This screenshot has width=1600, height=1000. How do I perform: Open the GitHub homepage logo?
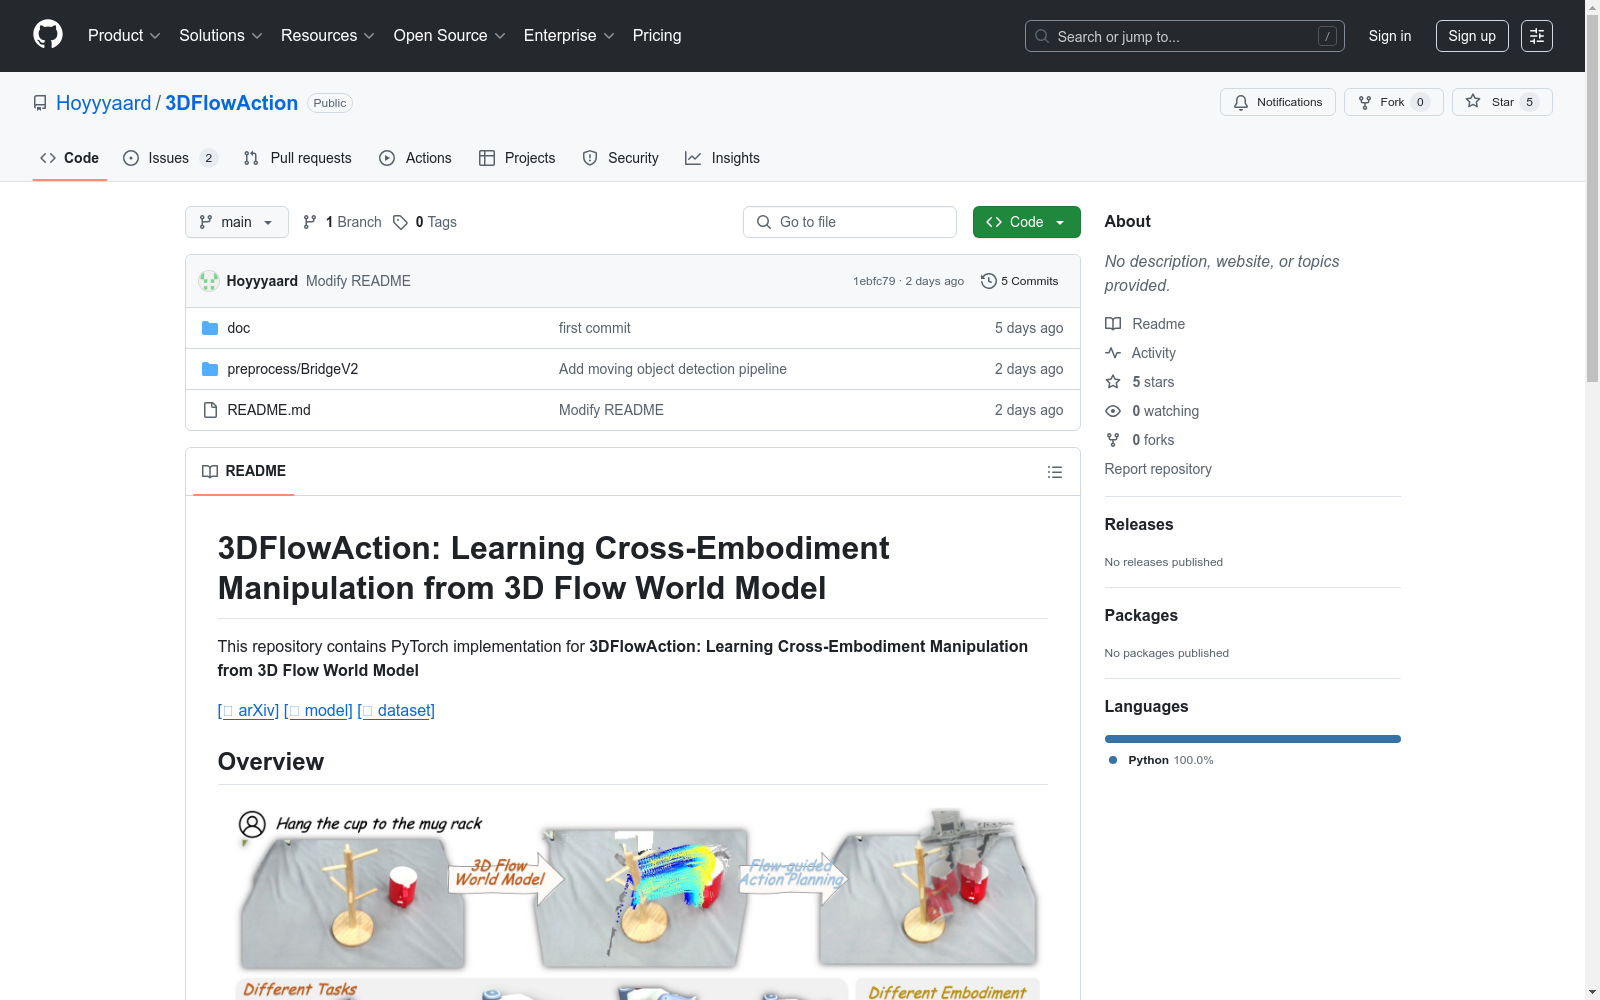(48, 35)
